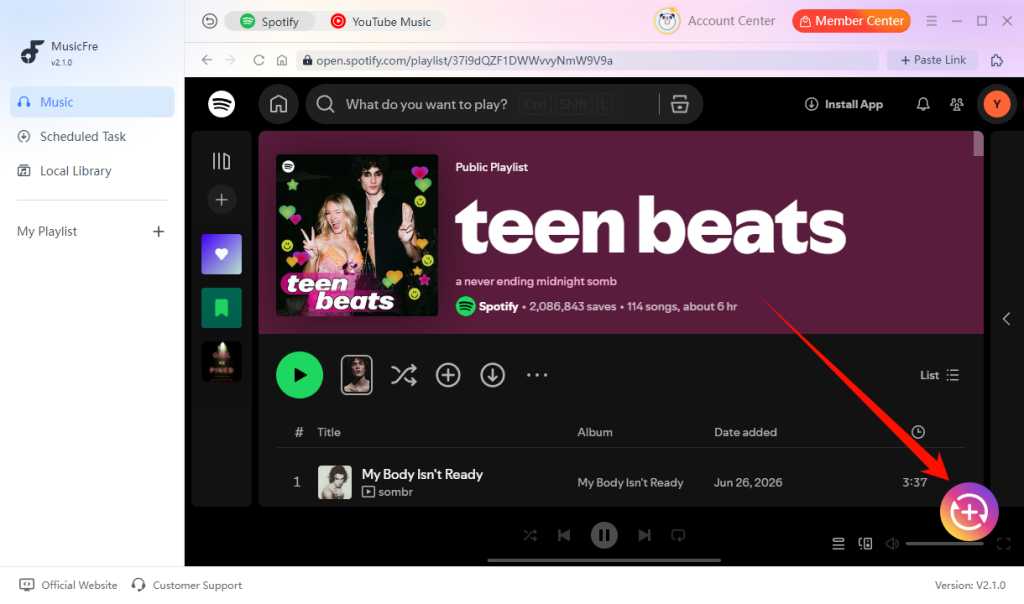
Task: Click the teen beats cover art
Action: [357, 235]
